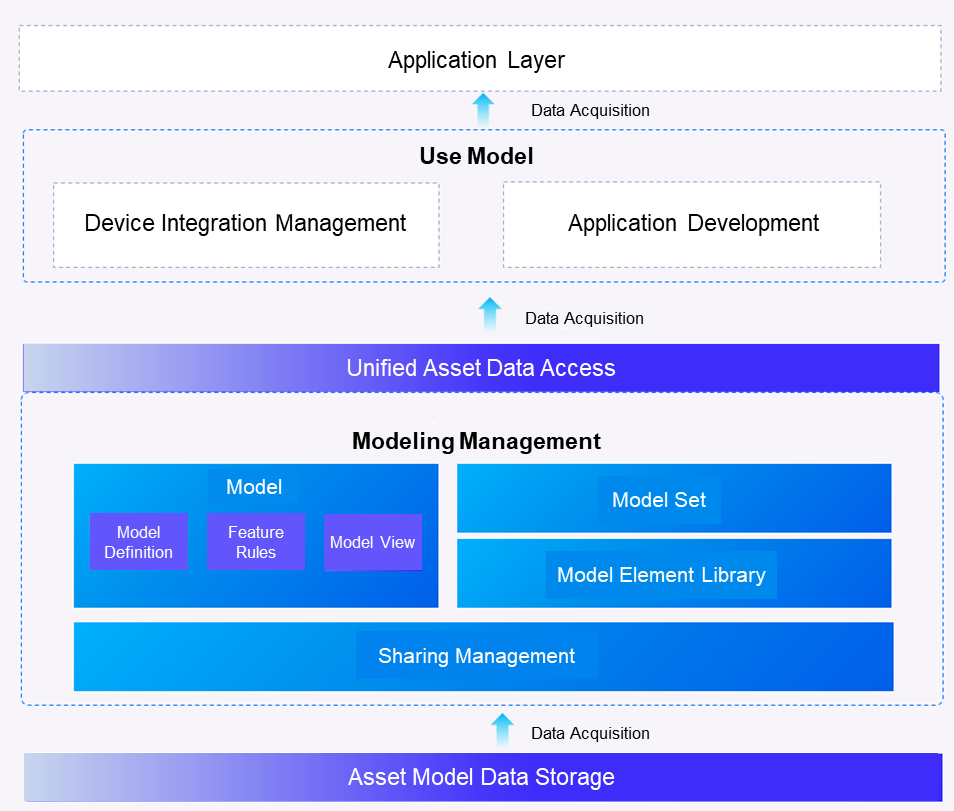Enable the Application Development module
The height and width of the screenshot is (811, 954).
point(691,224)
